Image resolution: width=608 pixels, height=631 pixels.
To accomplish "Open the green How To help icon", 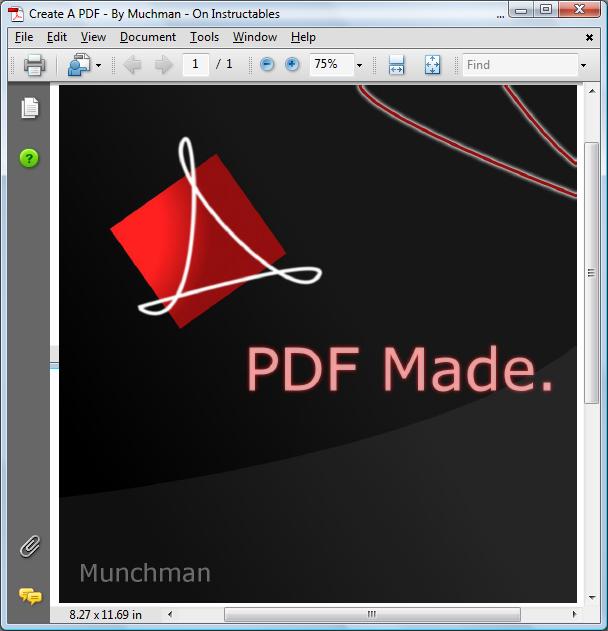I will coord(29,158).
